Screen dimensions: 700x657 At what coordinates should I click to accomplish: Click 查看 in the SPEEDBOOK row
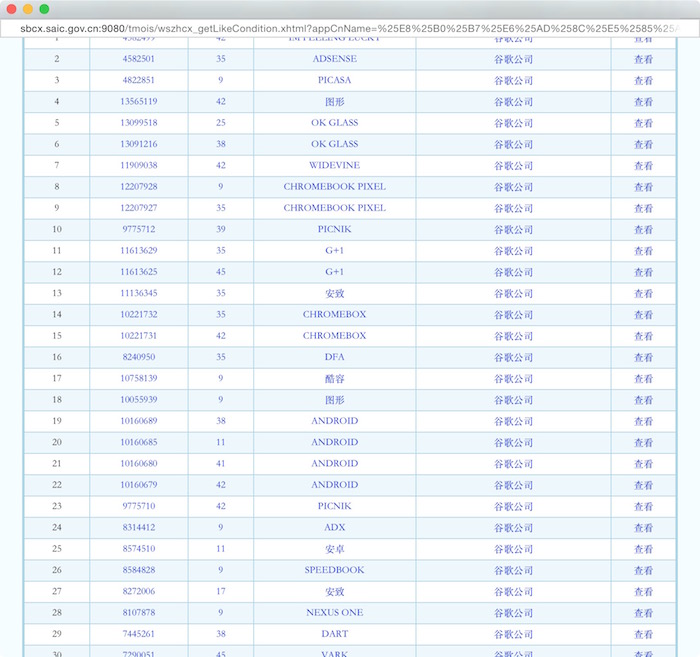643,571
